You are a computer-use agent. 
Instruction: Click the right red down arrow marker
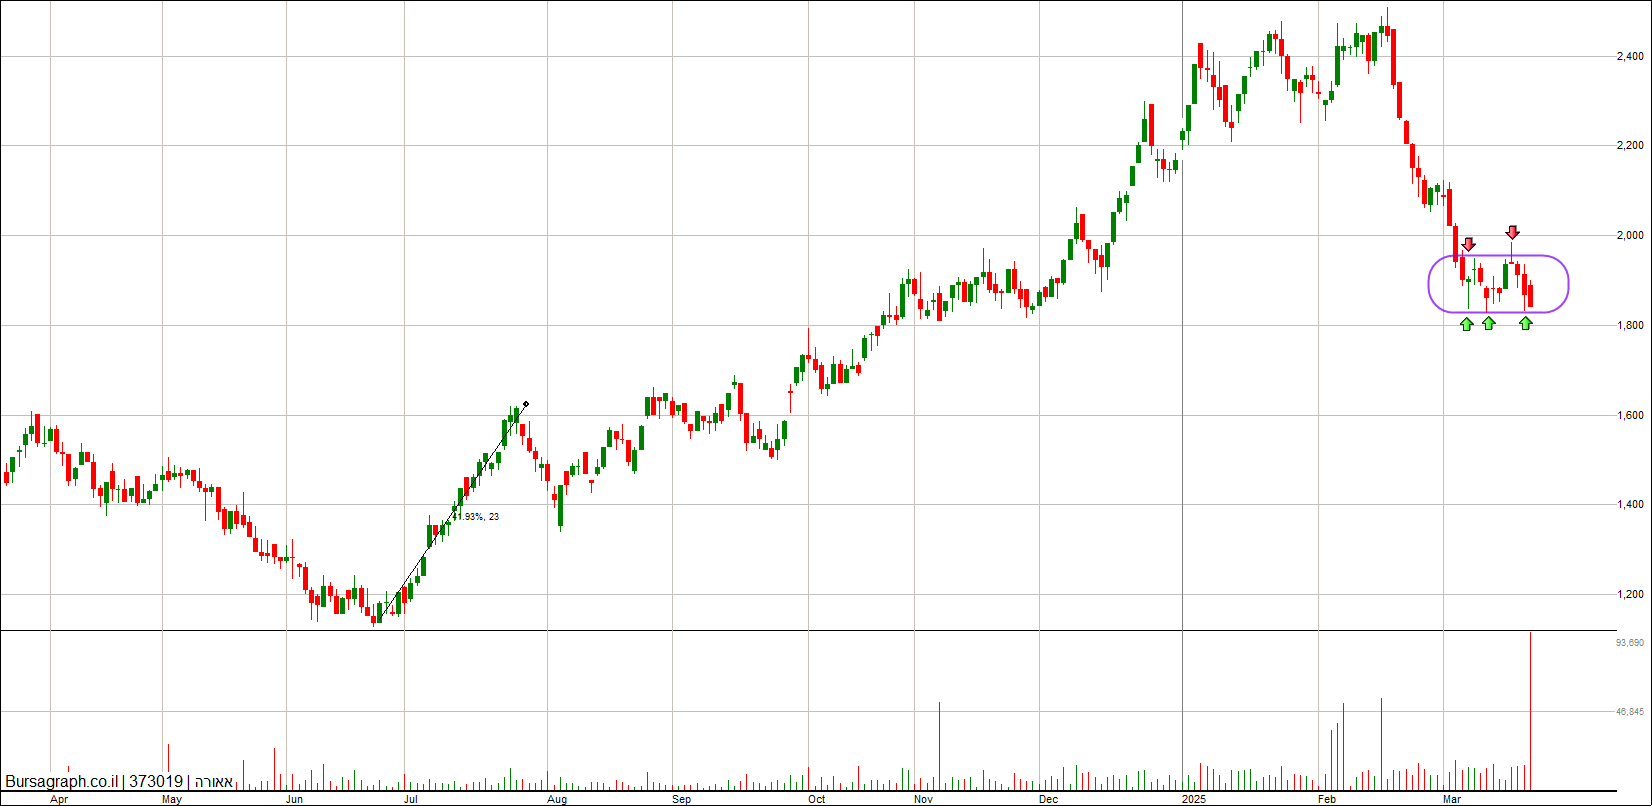[1513, 232]
